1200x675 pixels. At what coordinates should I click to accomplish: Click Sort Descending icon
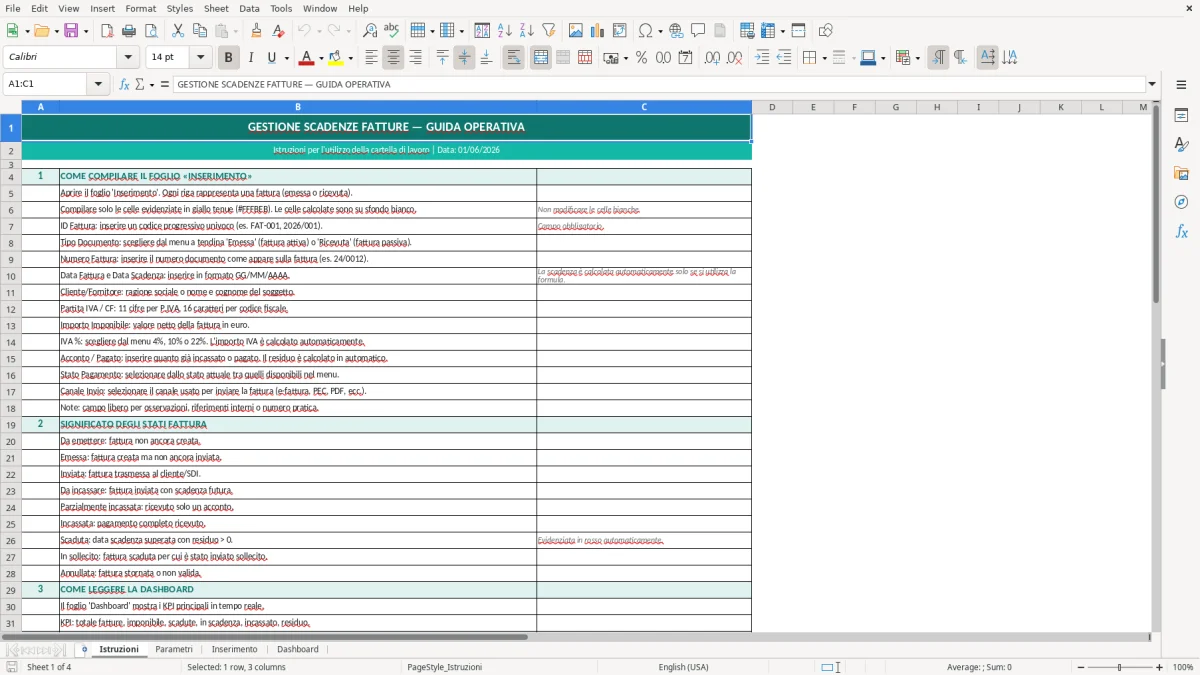click(526, 31)
